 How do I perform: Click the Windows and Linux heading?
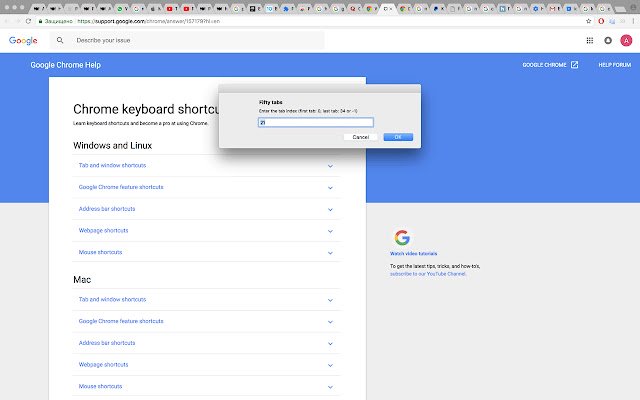112,145
